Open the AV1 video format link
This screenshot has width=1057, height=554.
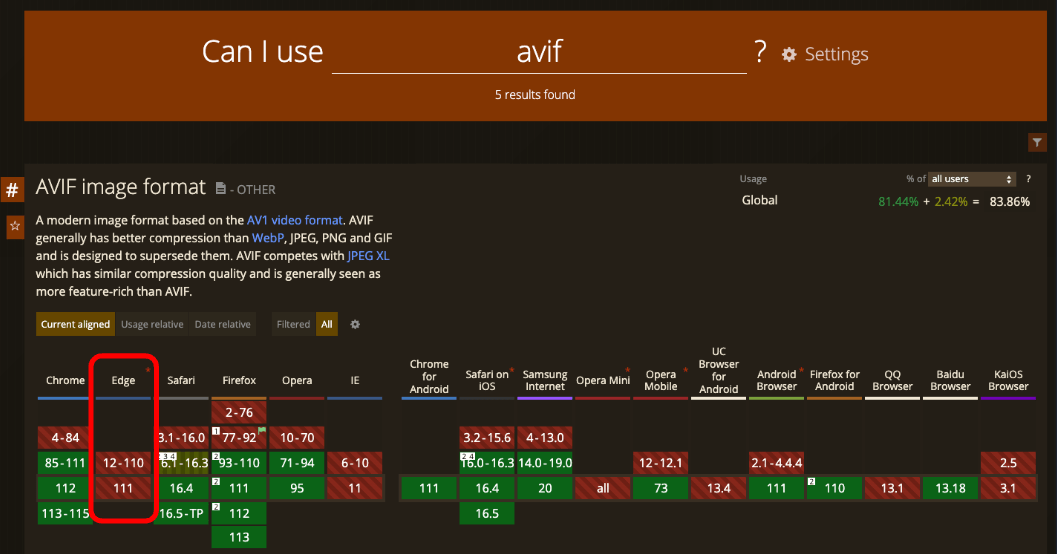click(295, 220)
